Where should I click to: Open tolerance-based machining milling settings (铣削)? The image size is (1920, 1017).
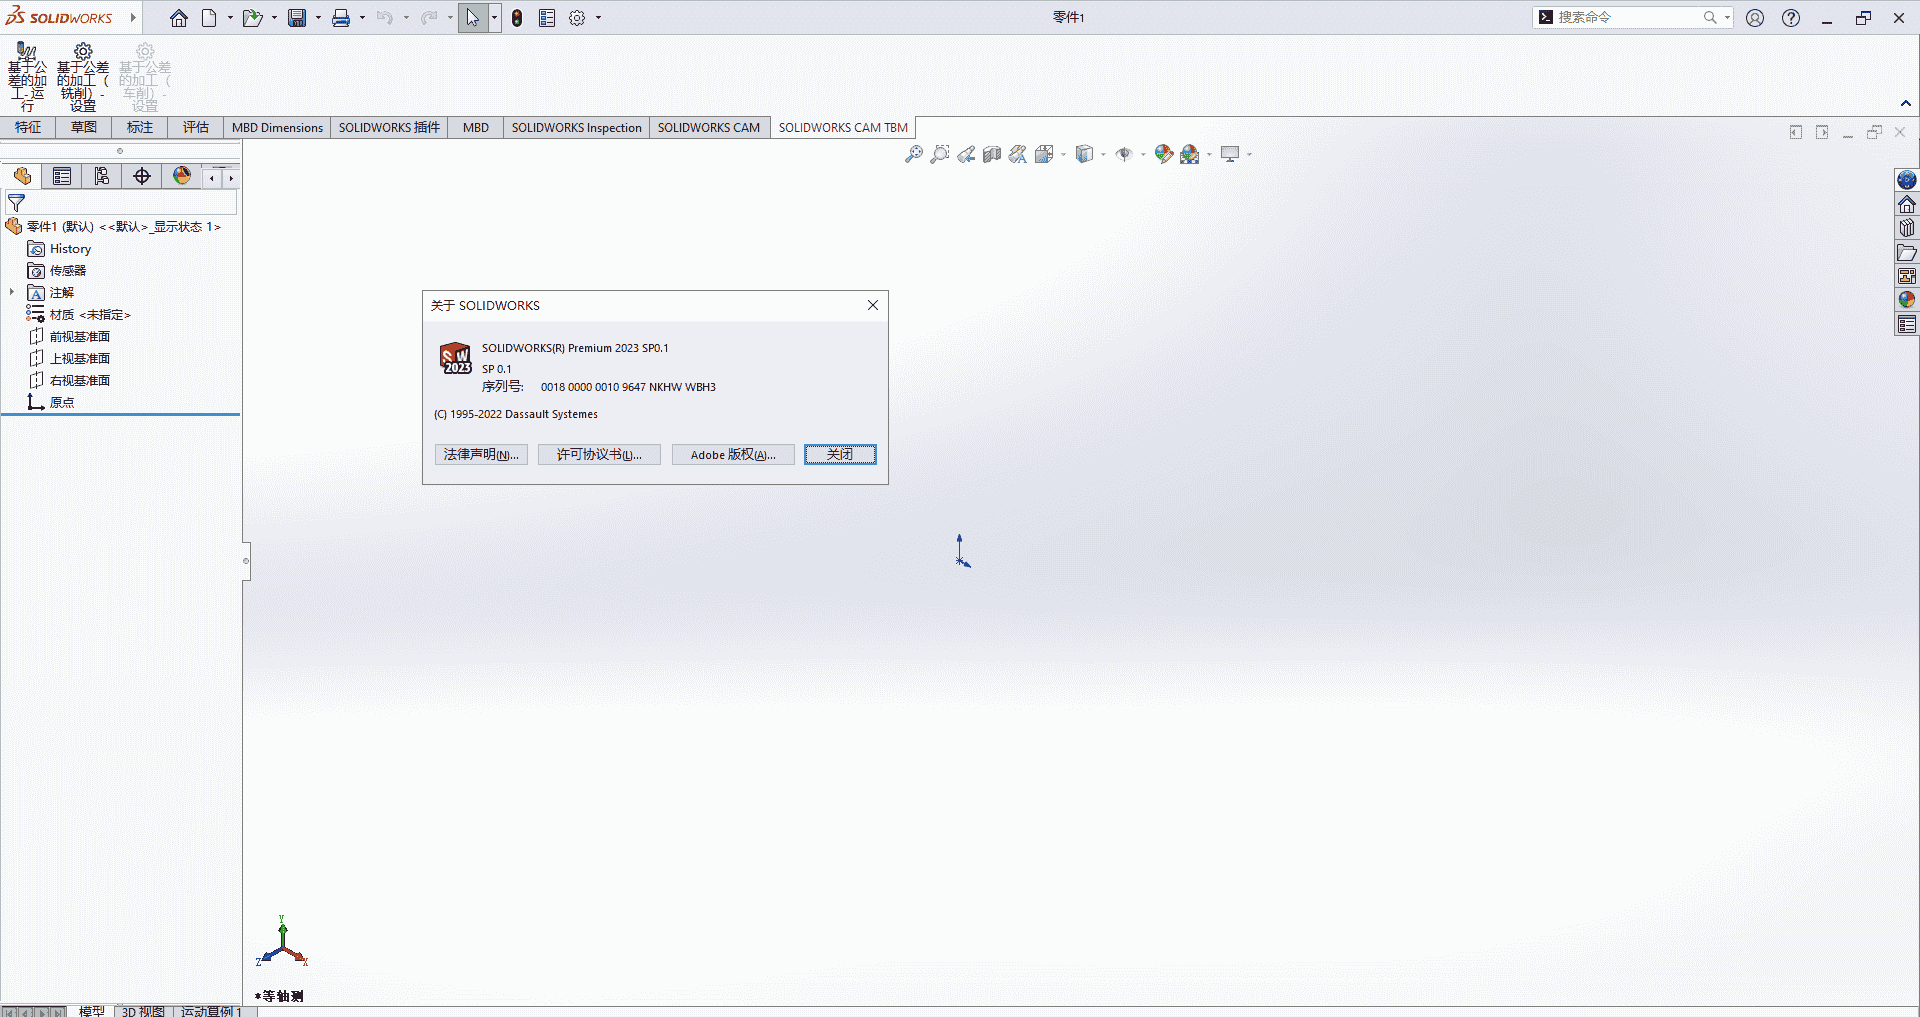pos(83,78)
